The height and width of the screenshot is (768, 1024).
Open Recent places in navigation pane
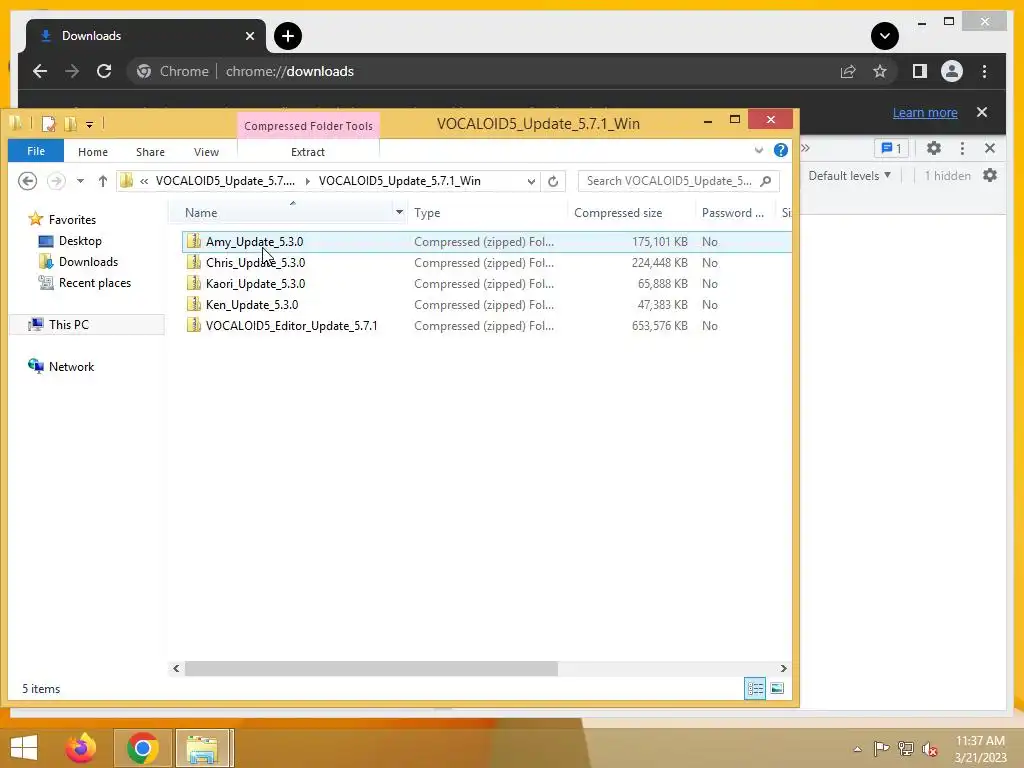tap(95, 282)
